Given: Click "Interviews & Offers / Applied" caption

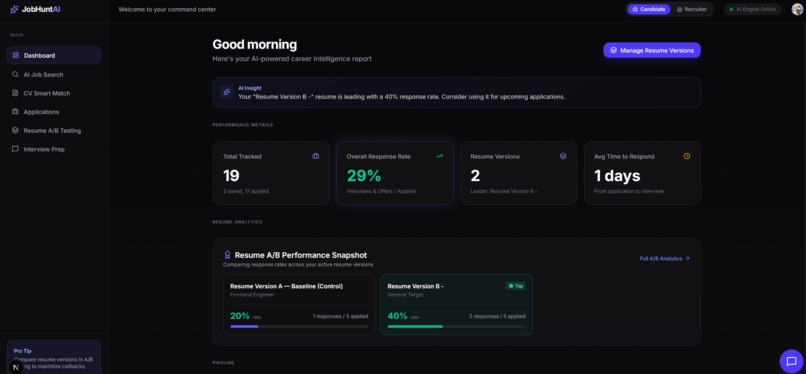Looking at the screenshot, I should 381,191.
